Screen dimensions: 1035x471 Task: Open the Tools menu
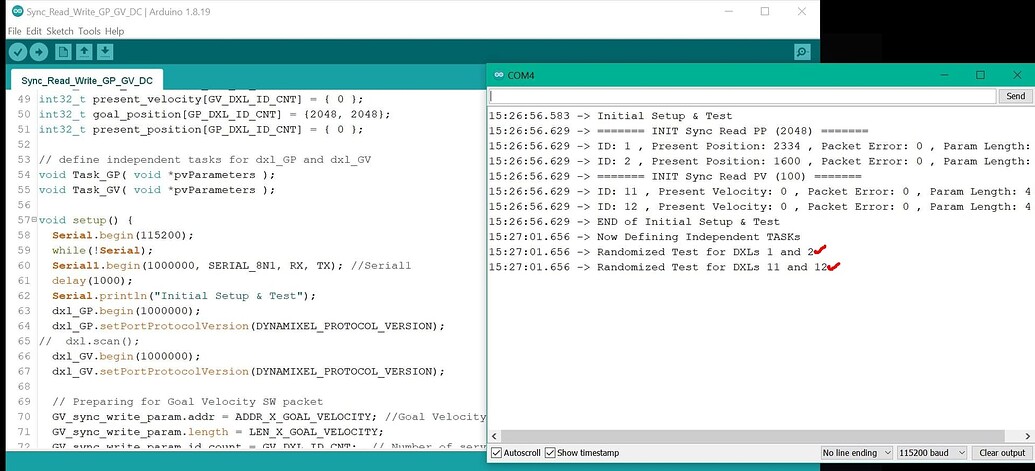pyautogui.click(x=90, y=31)
